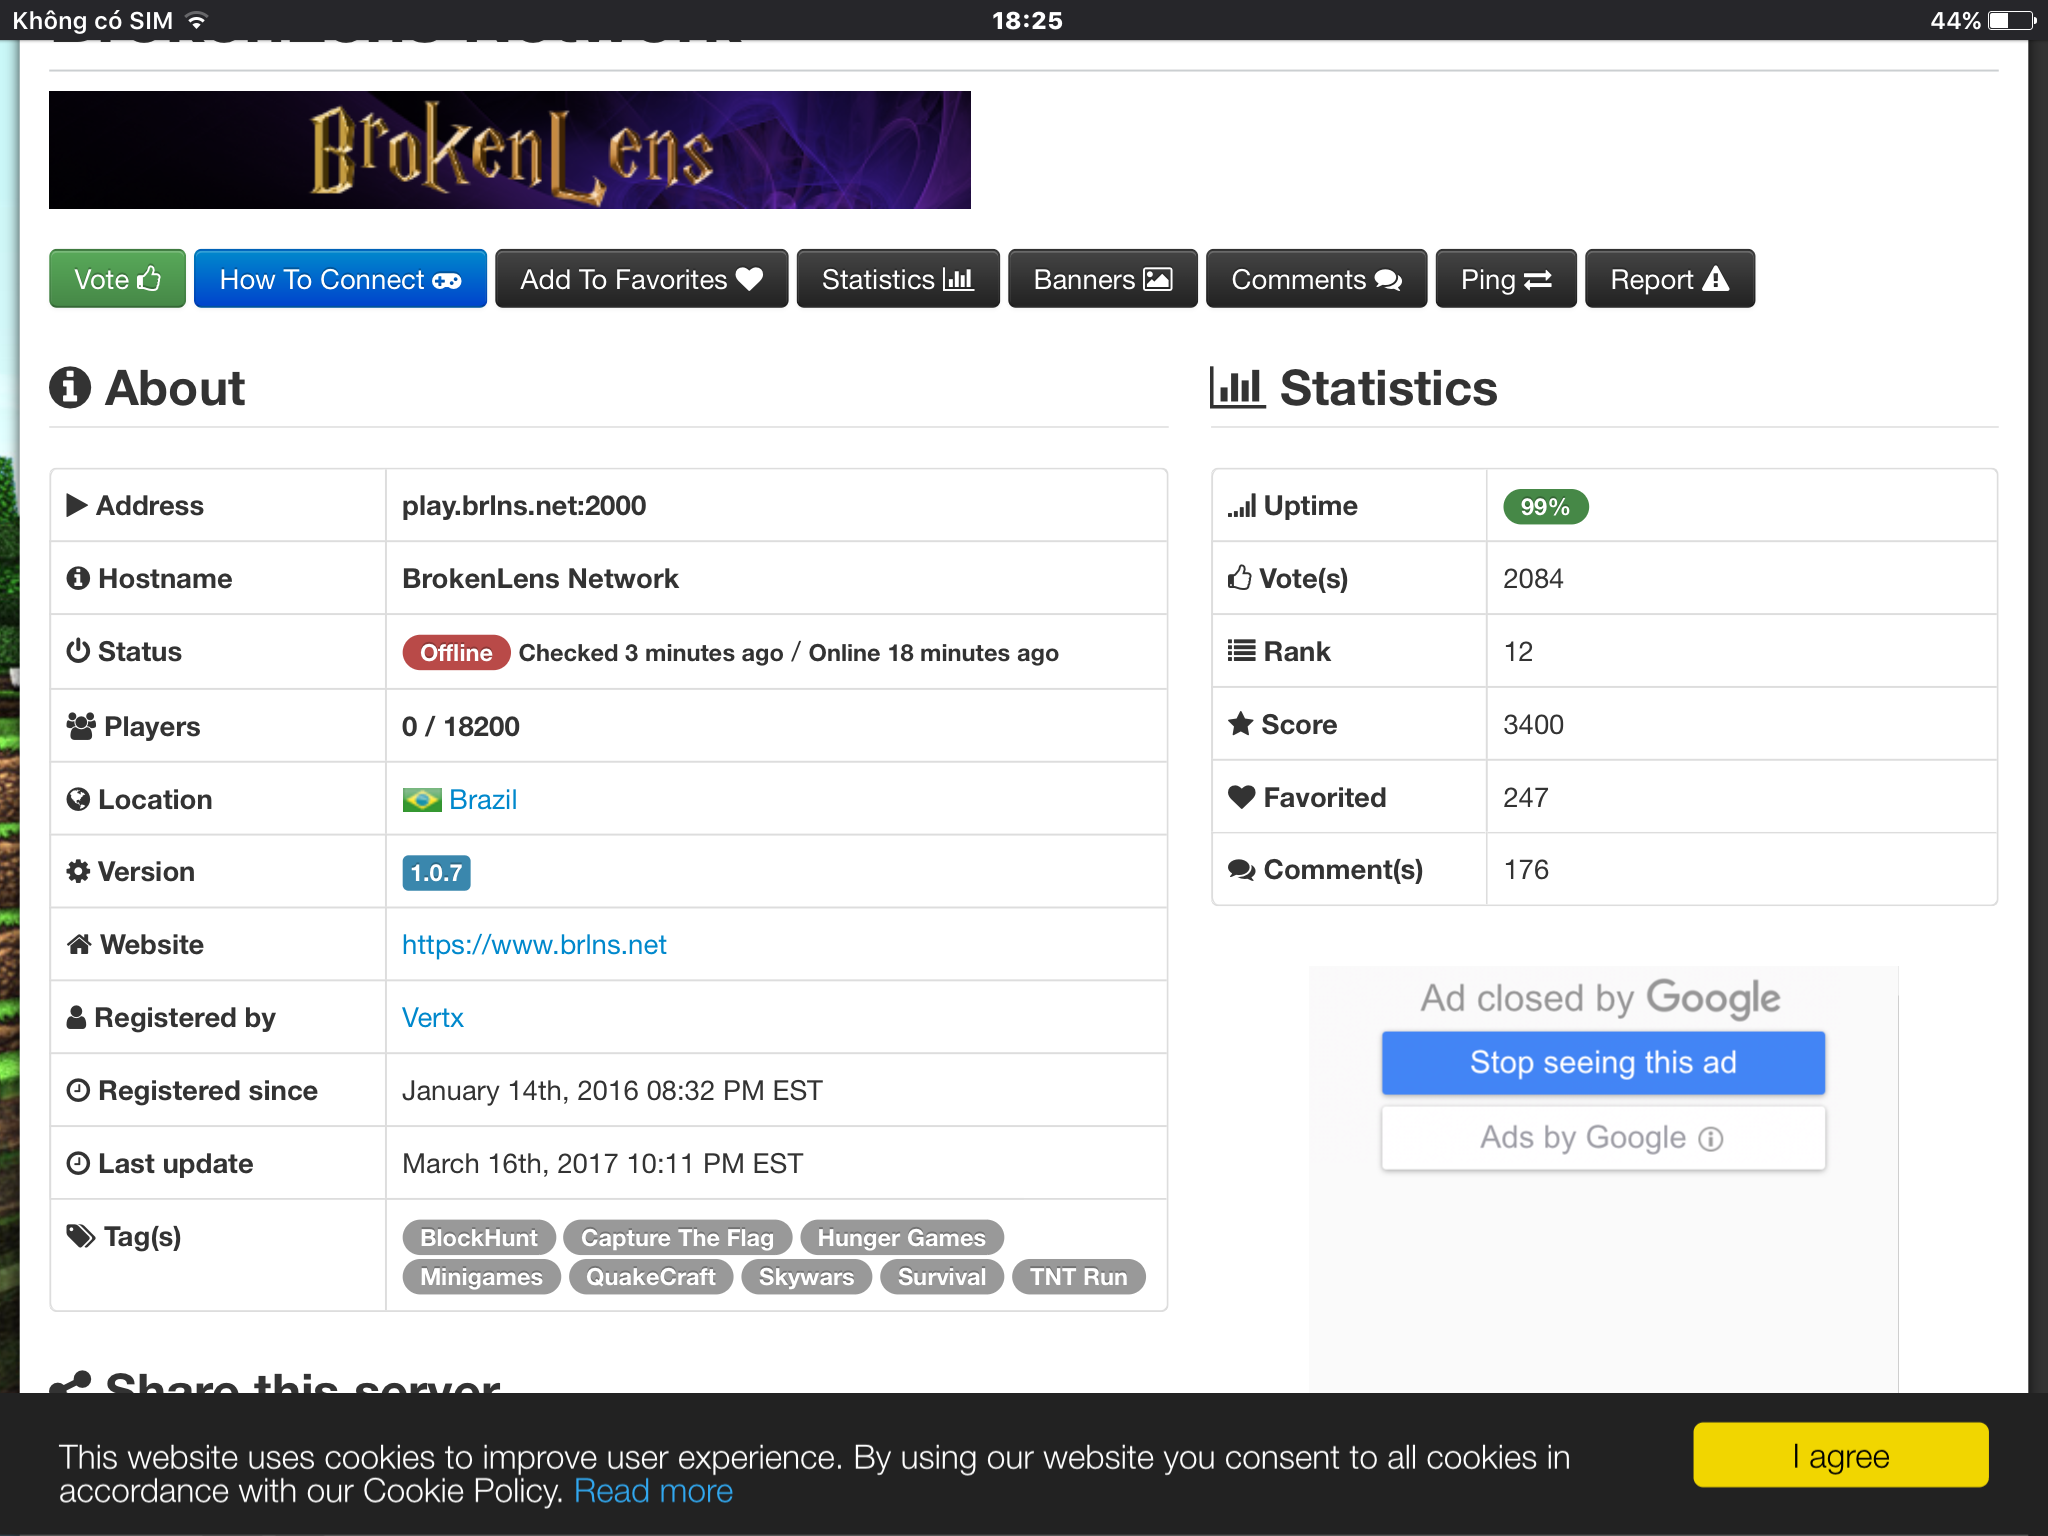Click the favorited value 247
This screenshot has width=2048, height=1536.
[x=1526, y=797]
